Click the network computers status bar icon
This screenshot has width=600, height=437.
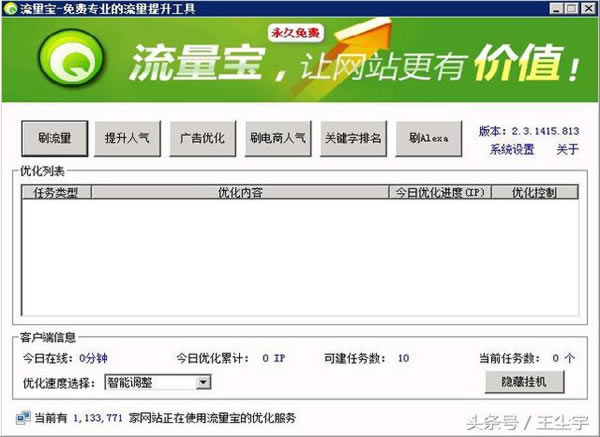point(23,418)
